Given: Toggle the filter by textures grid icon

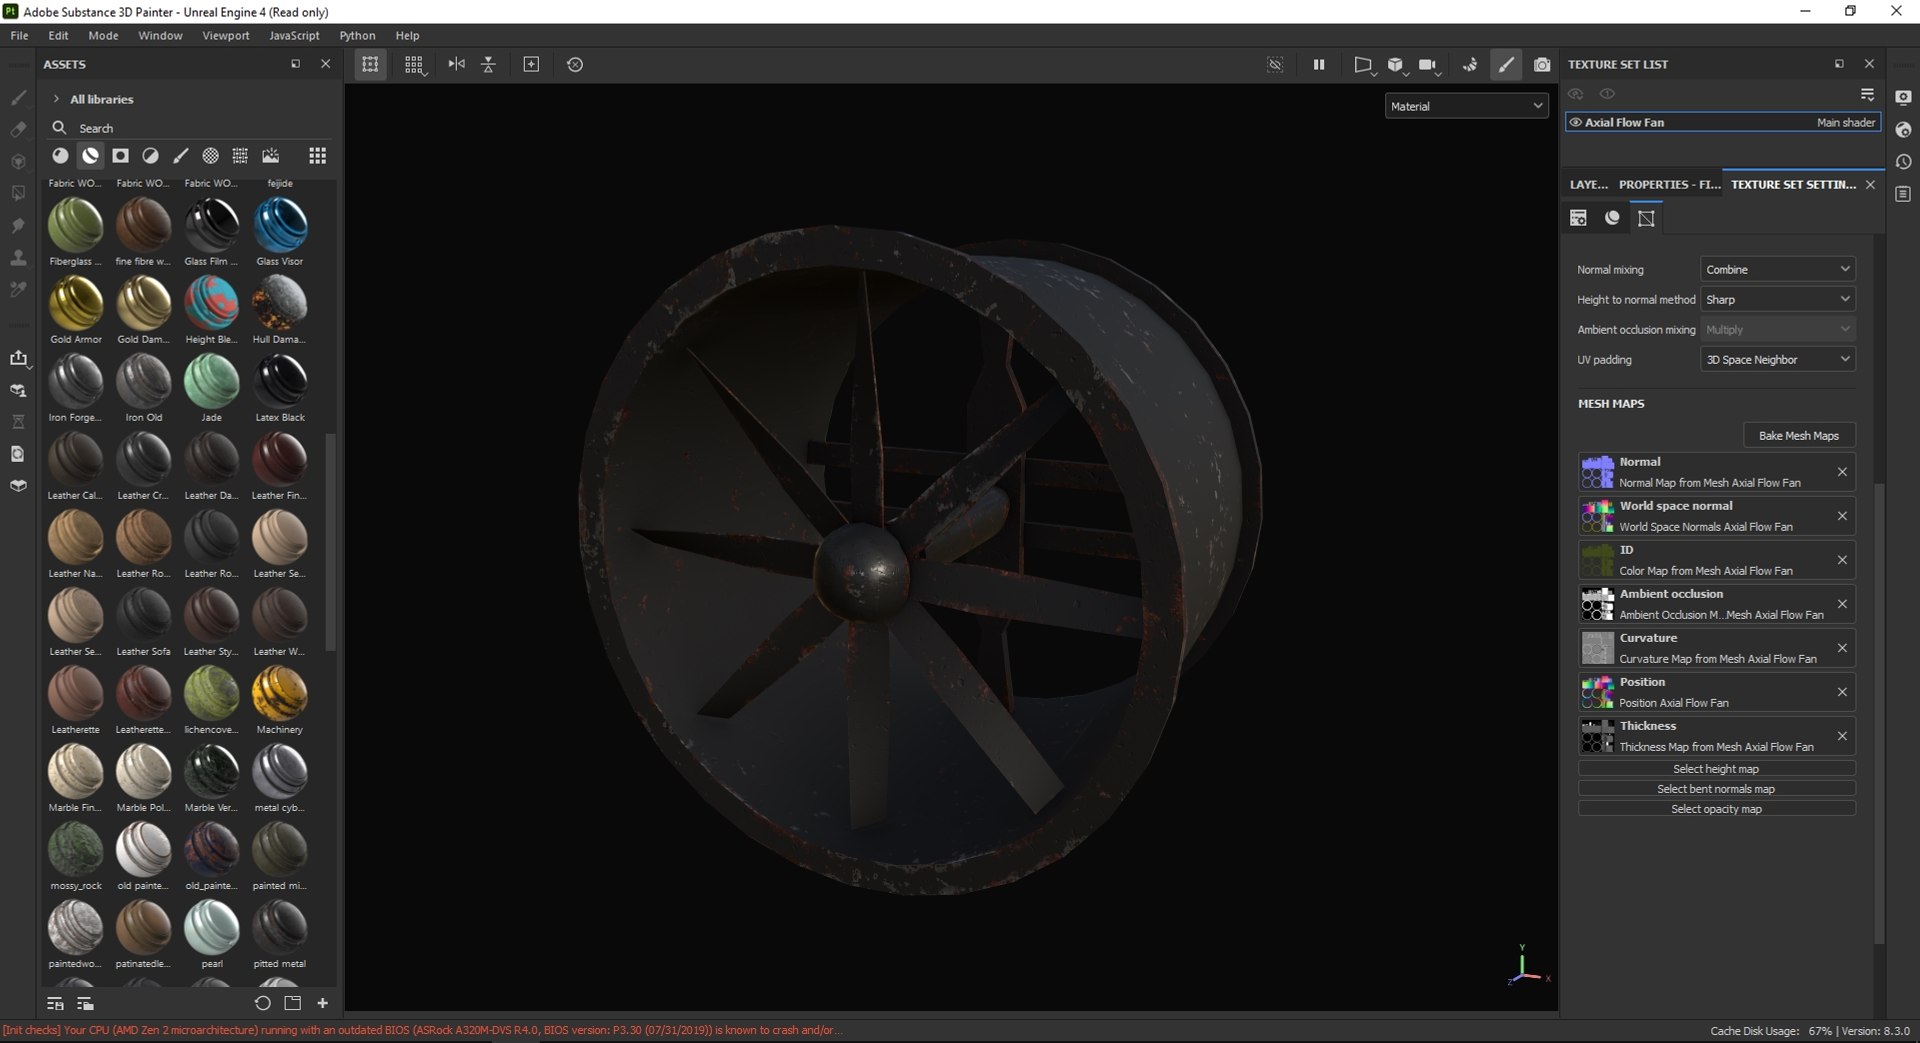Looking at the screenshot, I should (240, 156).
